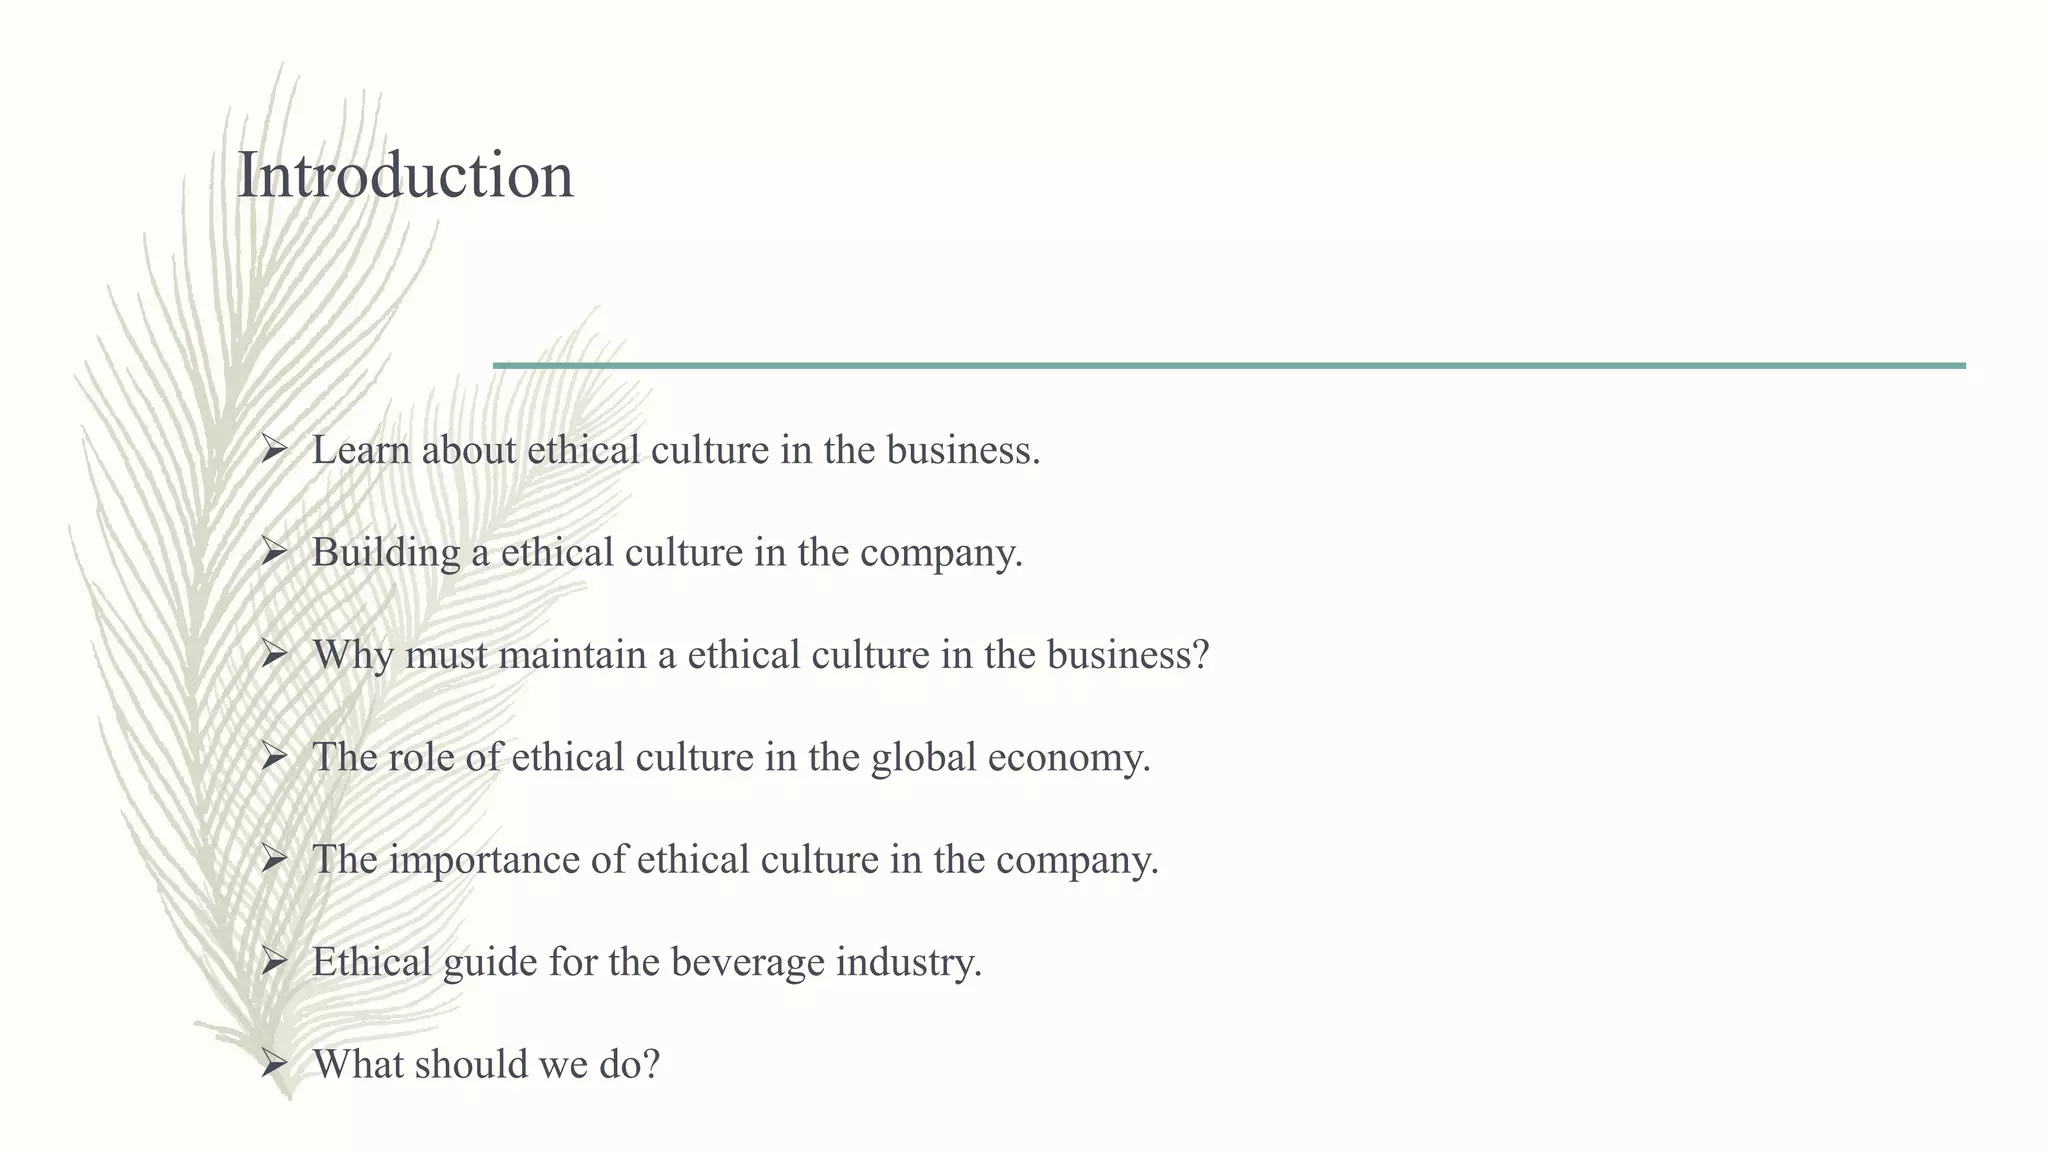Click the question 'Why must maintain a ethical culture'
Image resolution: width=2048 pixels, height=1152 pixels.
[761, 655]
